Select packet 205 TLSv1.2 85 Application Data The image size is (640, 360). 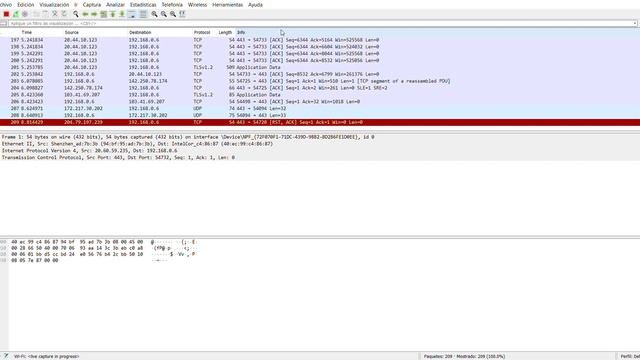click(320, 95)
